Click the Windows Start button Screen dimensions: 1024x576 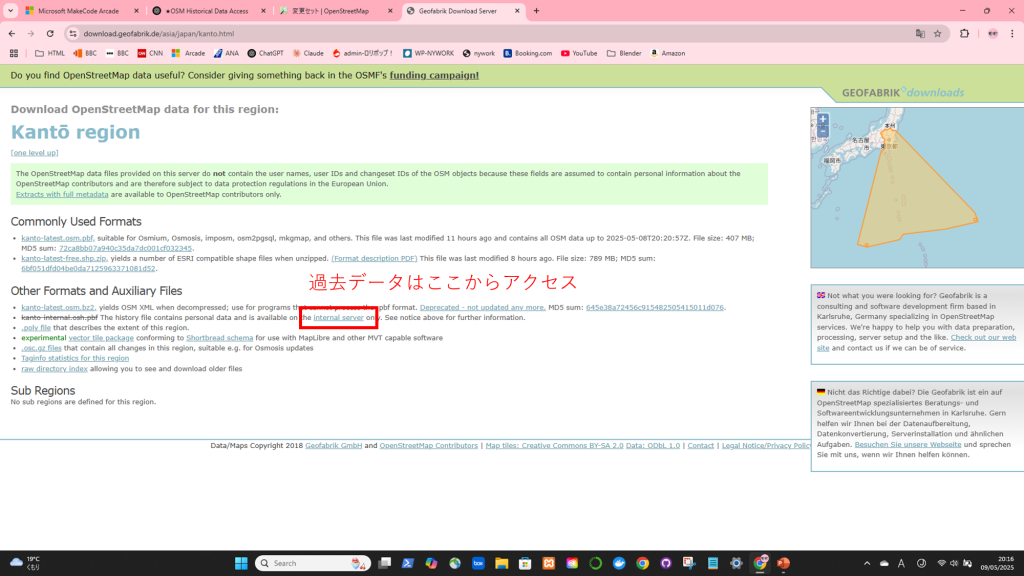[x=241, y=563]
